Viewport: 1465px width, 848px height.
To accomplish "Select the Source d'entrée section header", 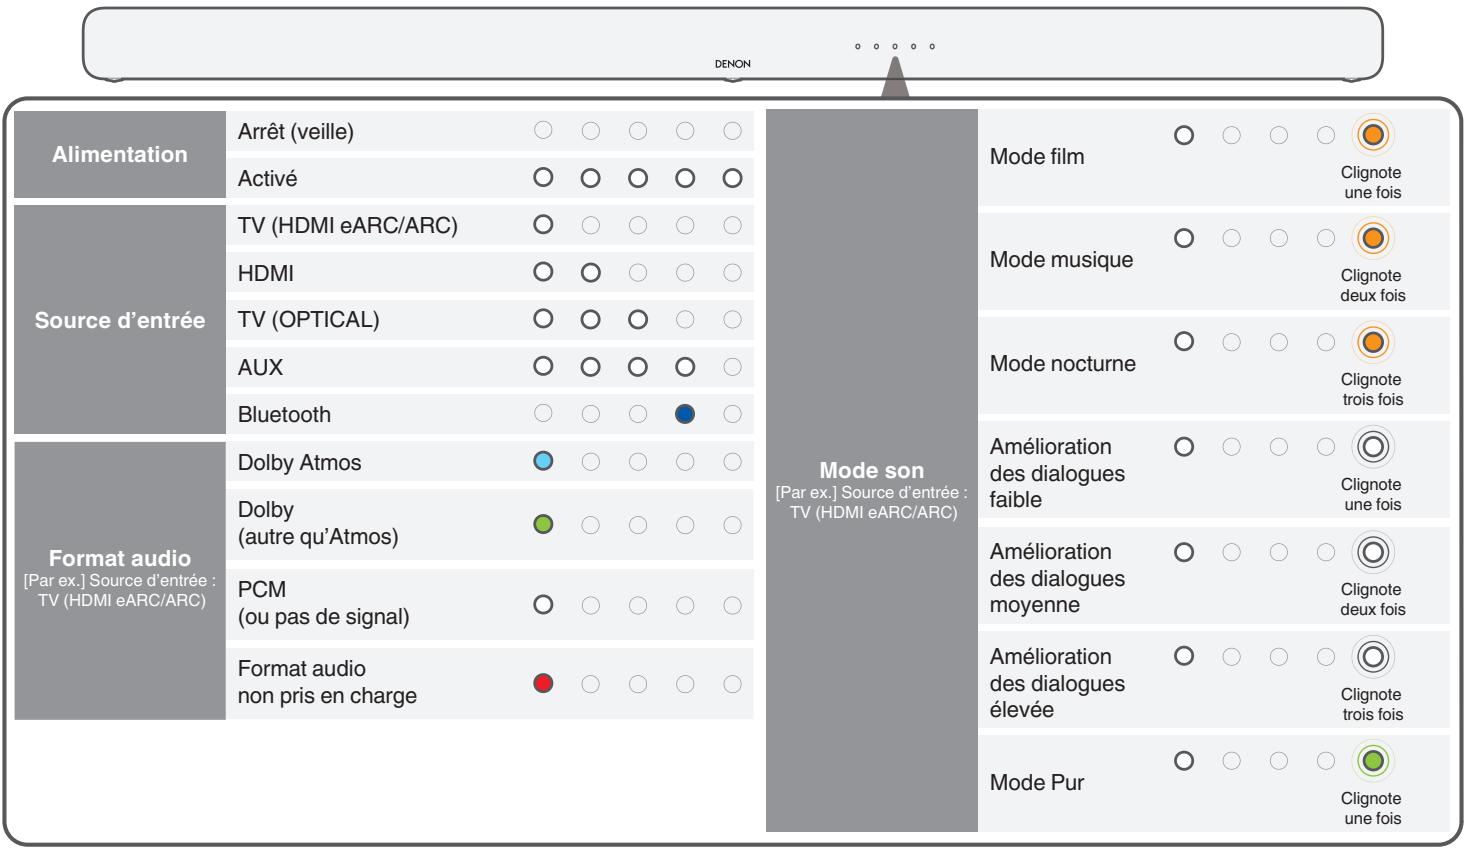I will coord(120,320).
